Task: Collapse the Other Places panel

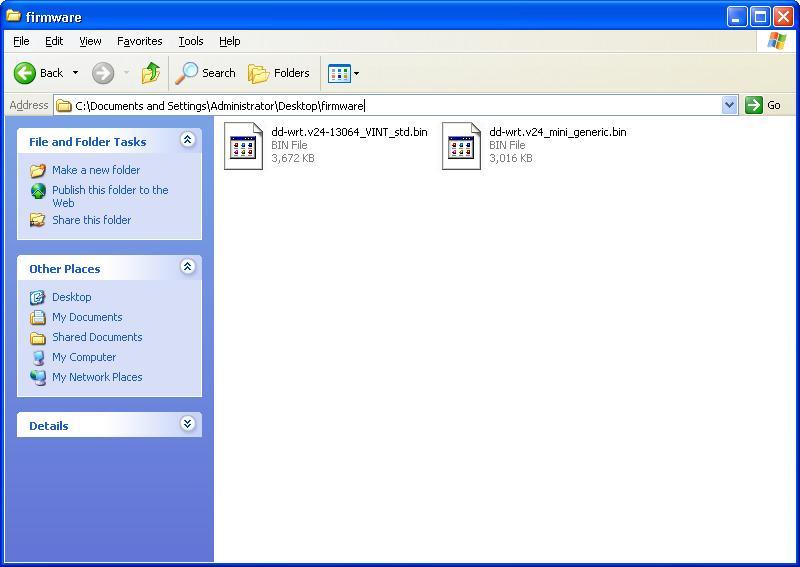Action: (x=188, y=266)
